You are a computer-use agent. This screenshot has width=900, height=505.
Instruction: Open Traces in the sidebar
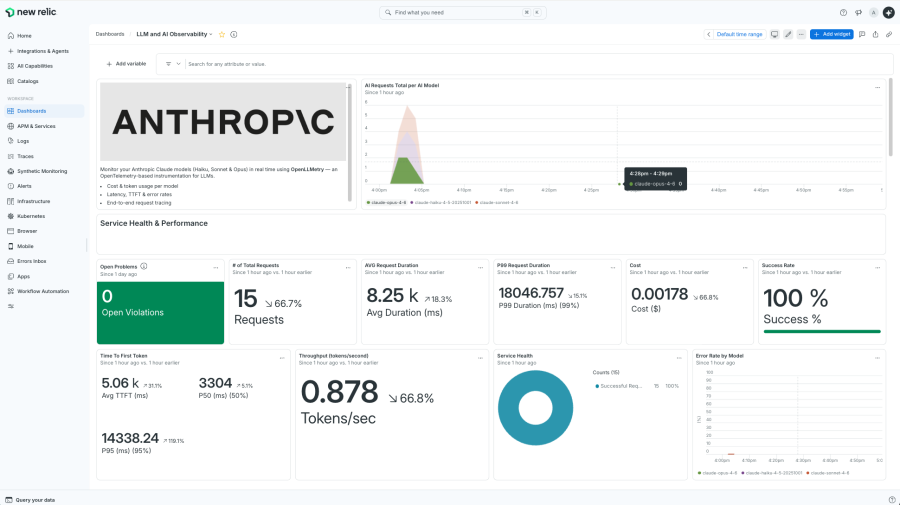(x=43, y=156)
